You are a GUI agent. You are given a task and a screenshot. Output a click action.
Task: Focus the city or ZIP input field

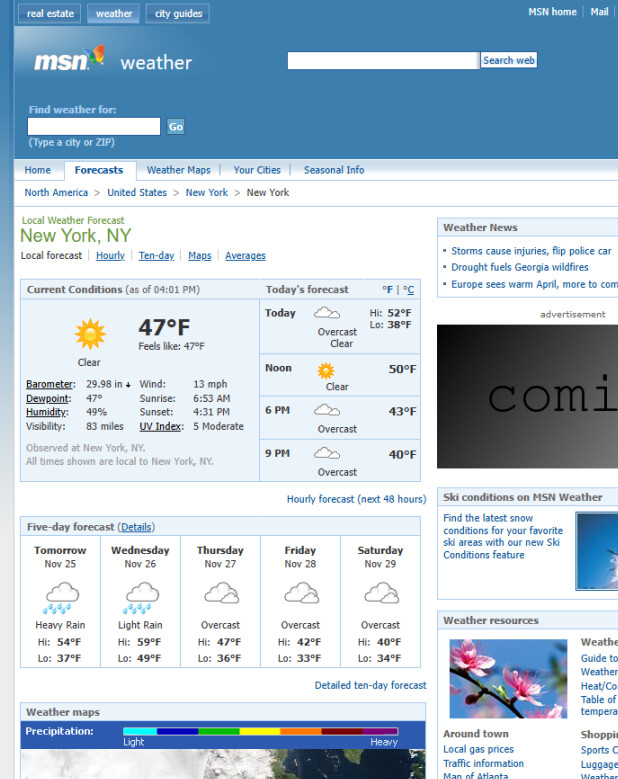point(94,127)
